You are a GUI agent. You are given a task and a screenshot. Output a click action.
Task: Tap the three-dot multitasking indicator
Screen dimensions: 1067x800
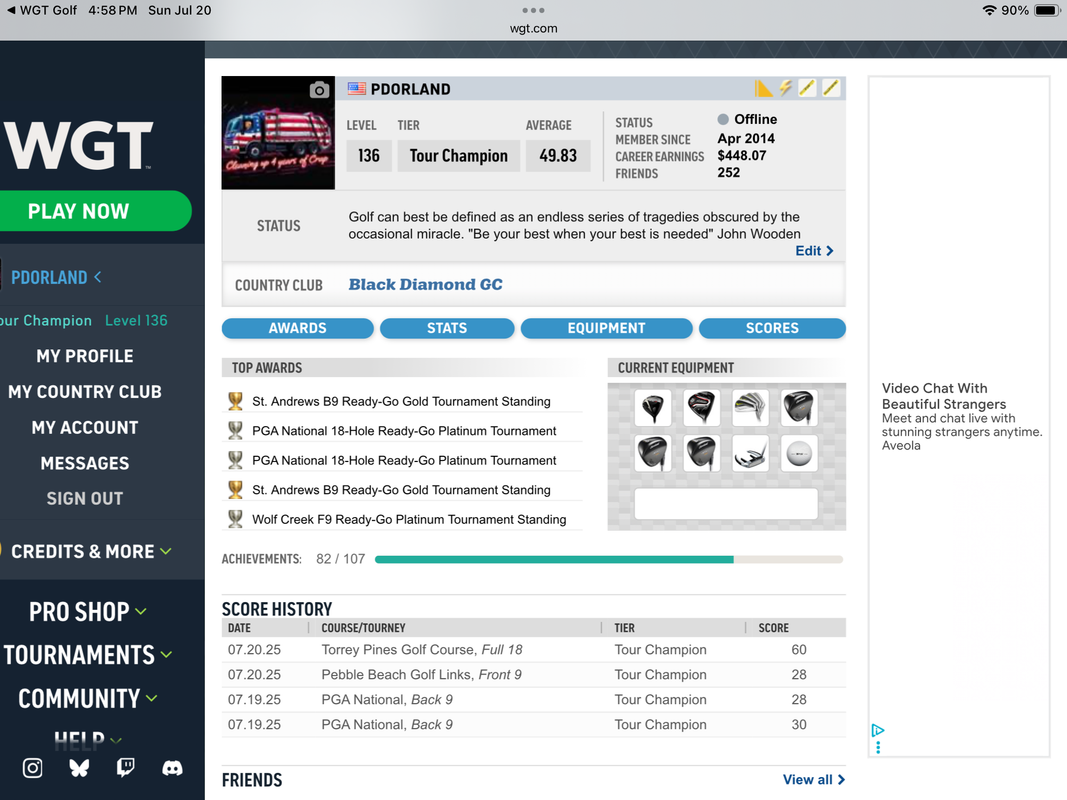click(534, 10)
